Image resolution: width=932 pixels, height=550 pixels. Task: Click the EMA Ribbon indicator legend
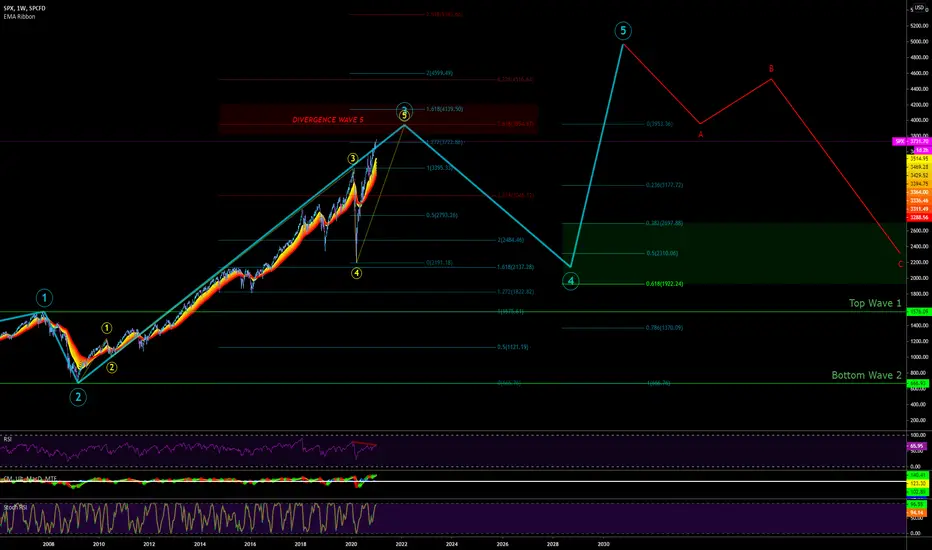point(19,17)
